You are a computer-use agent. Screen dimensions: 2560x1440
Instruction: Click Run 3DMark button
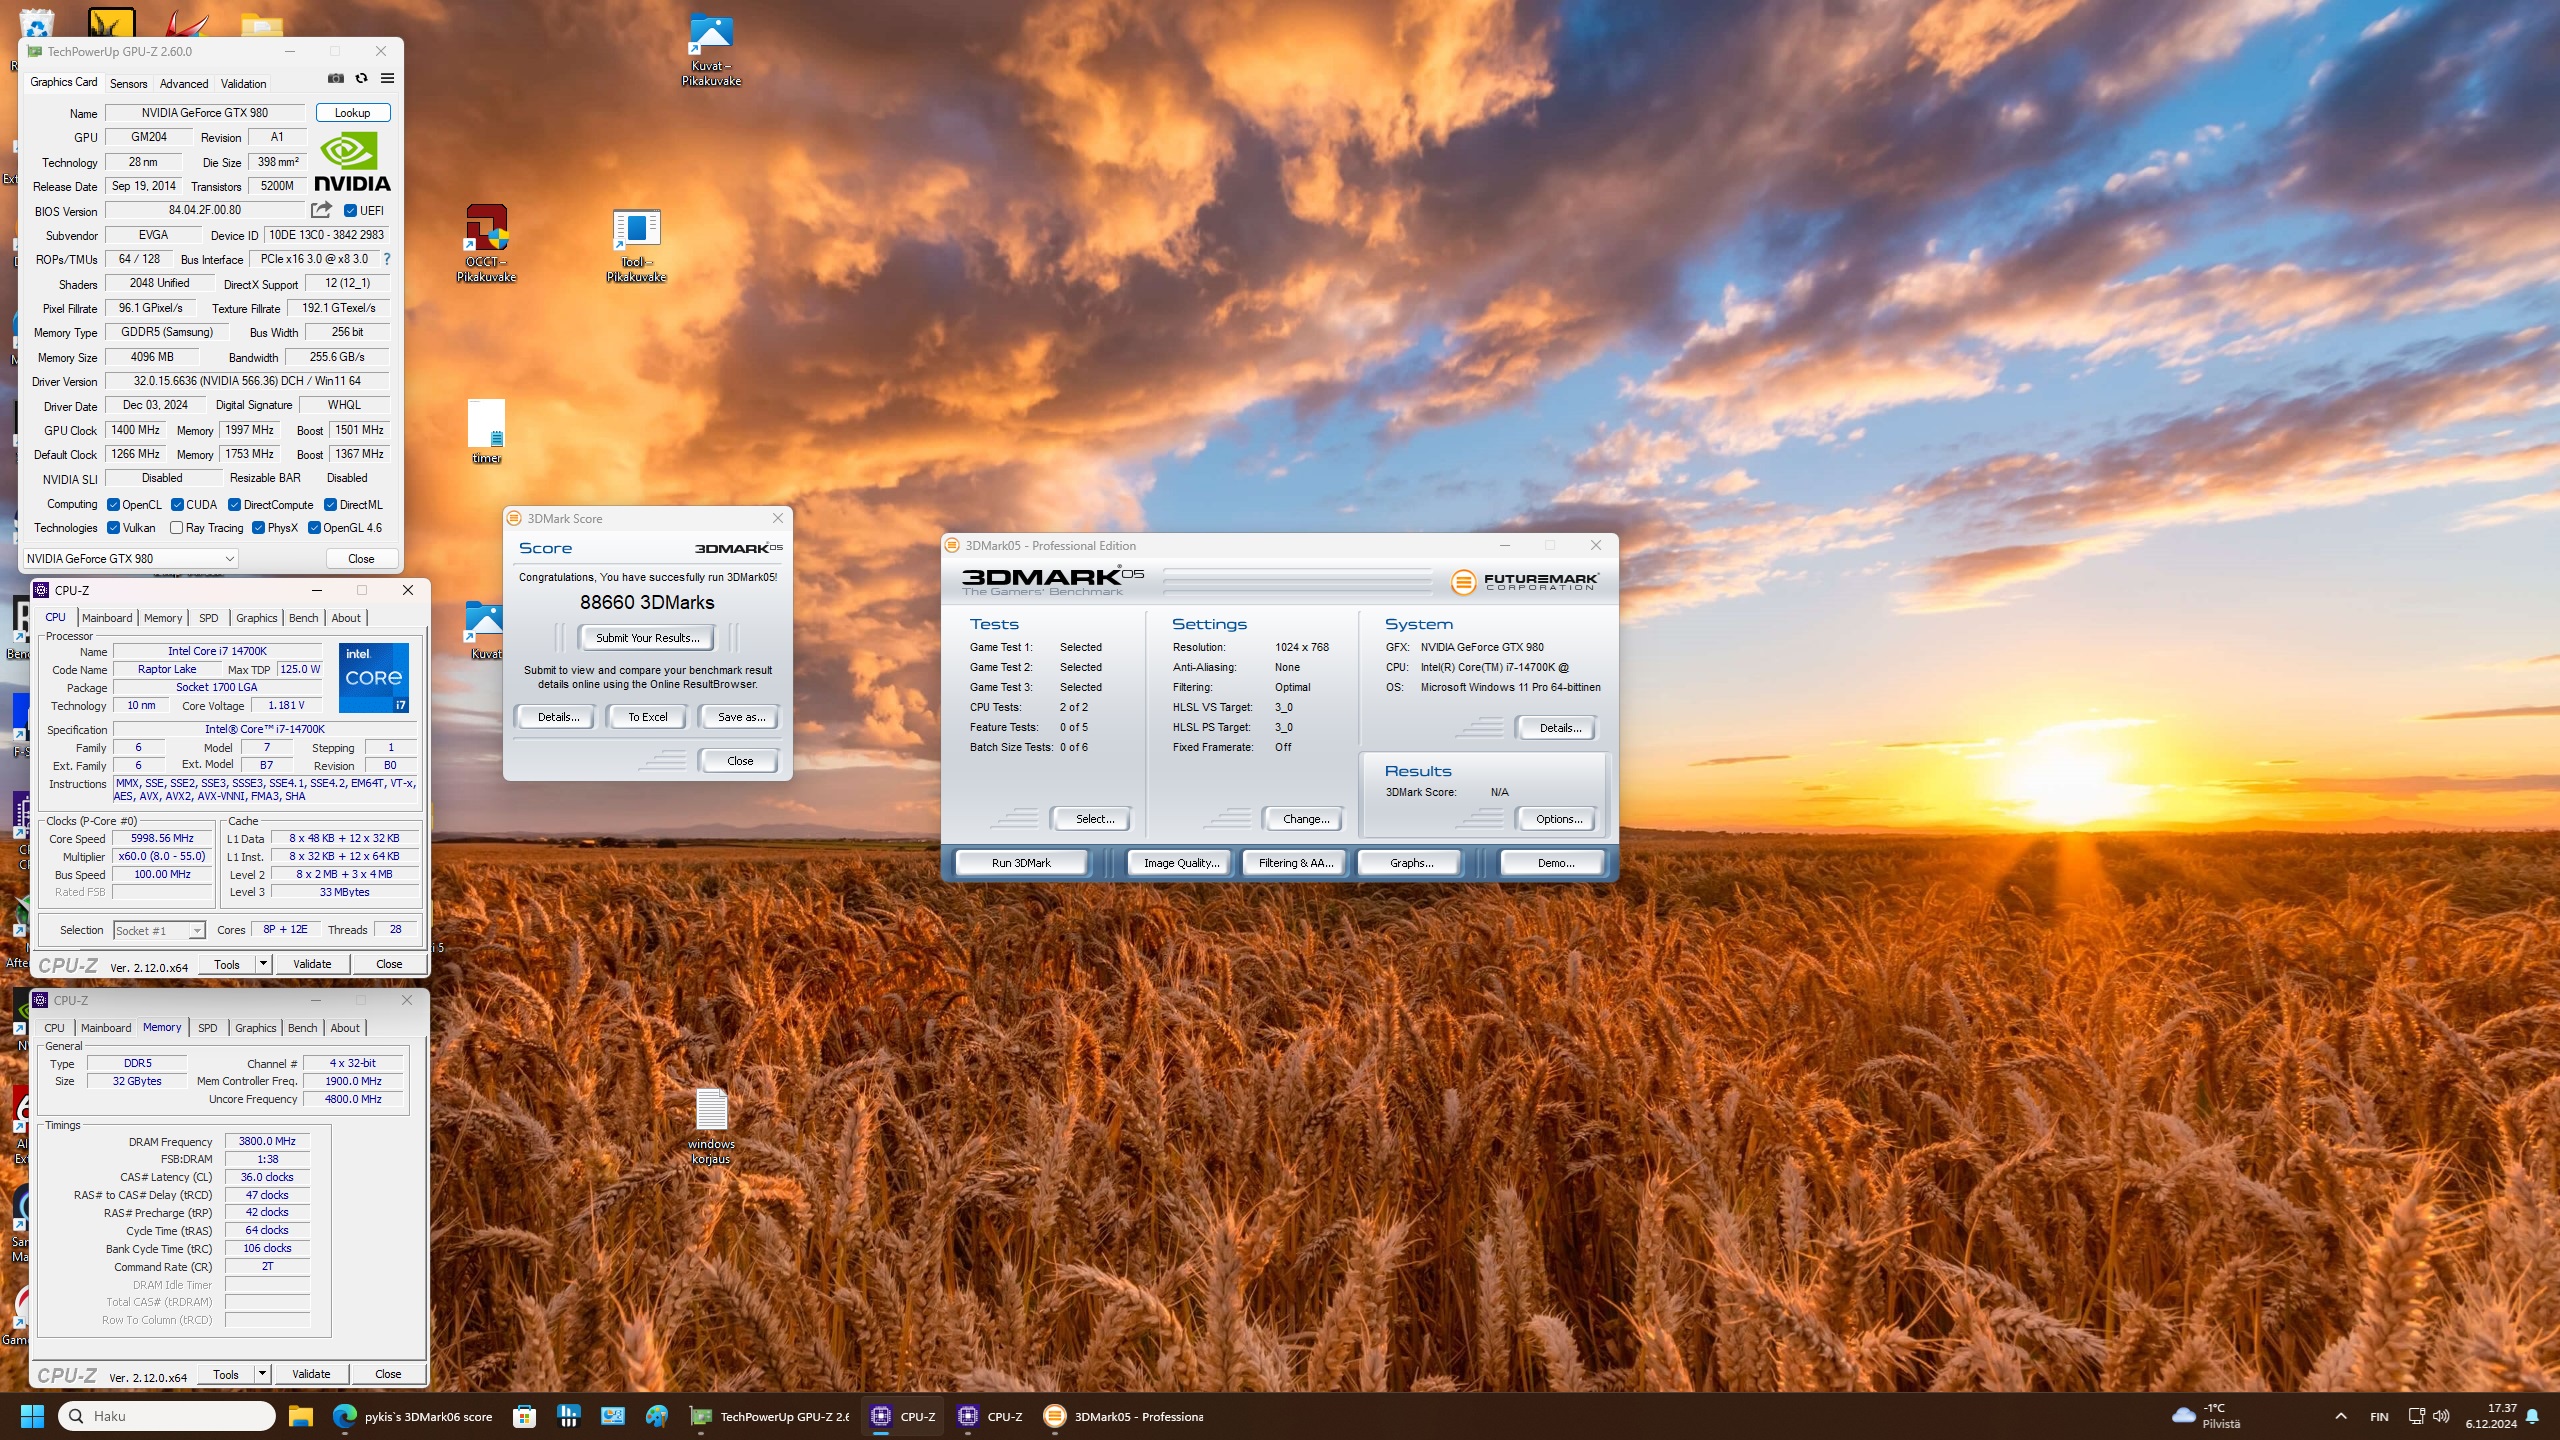coord(1021,863)
